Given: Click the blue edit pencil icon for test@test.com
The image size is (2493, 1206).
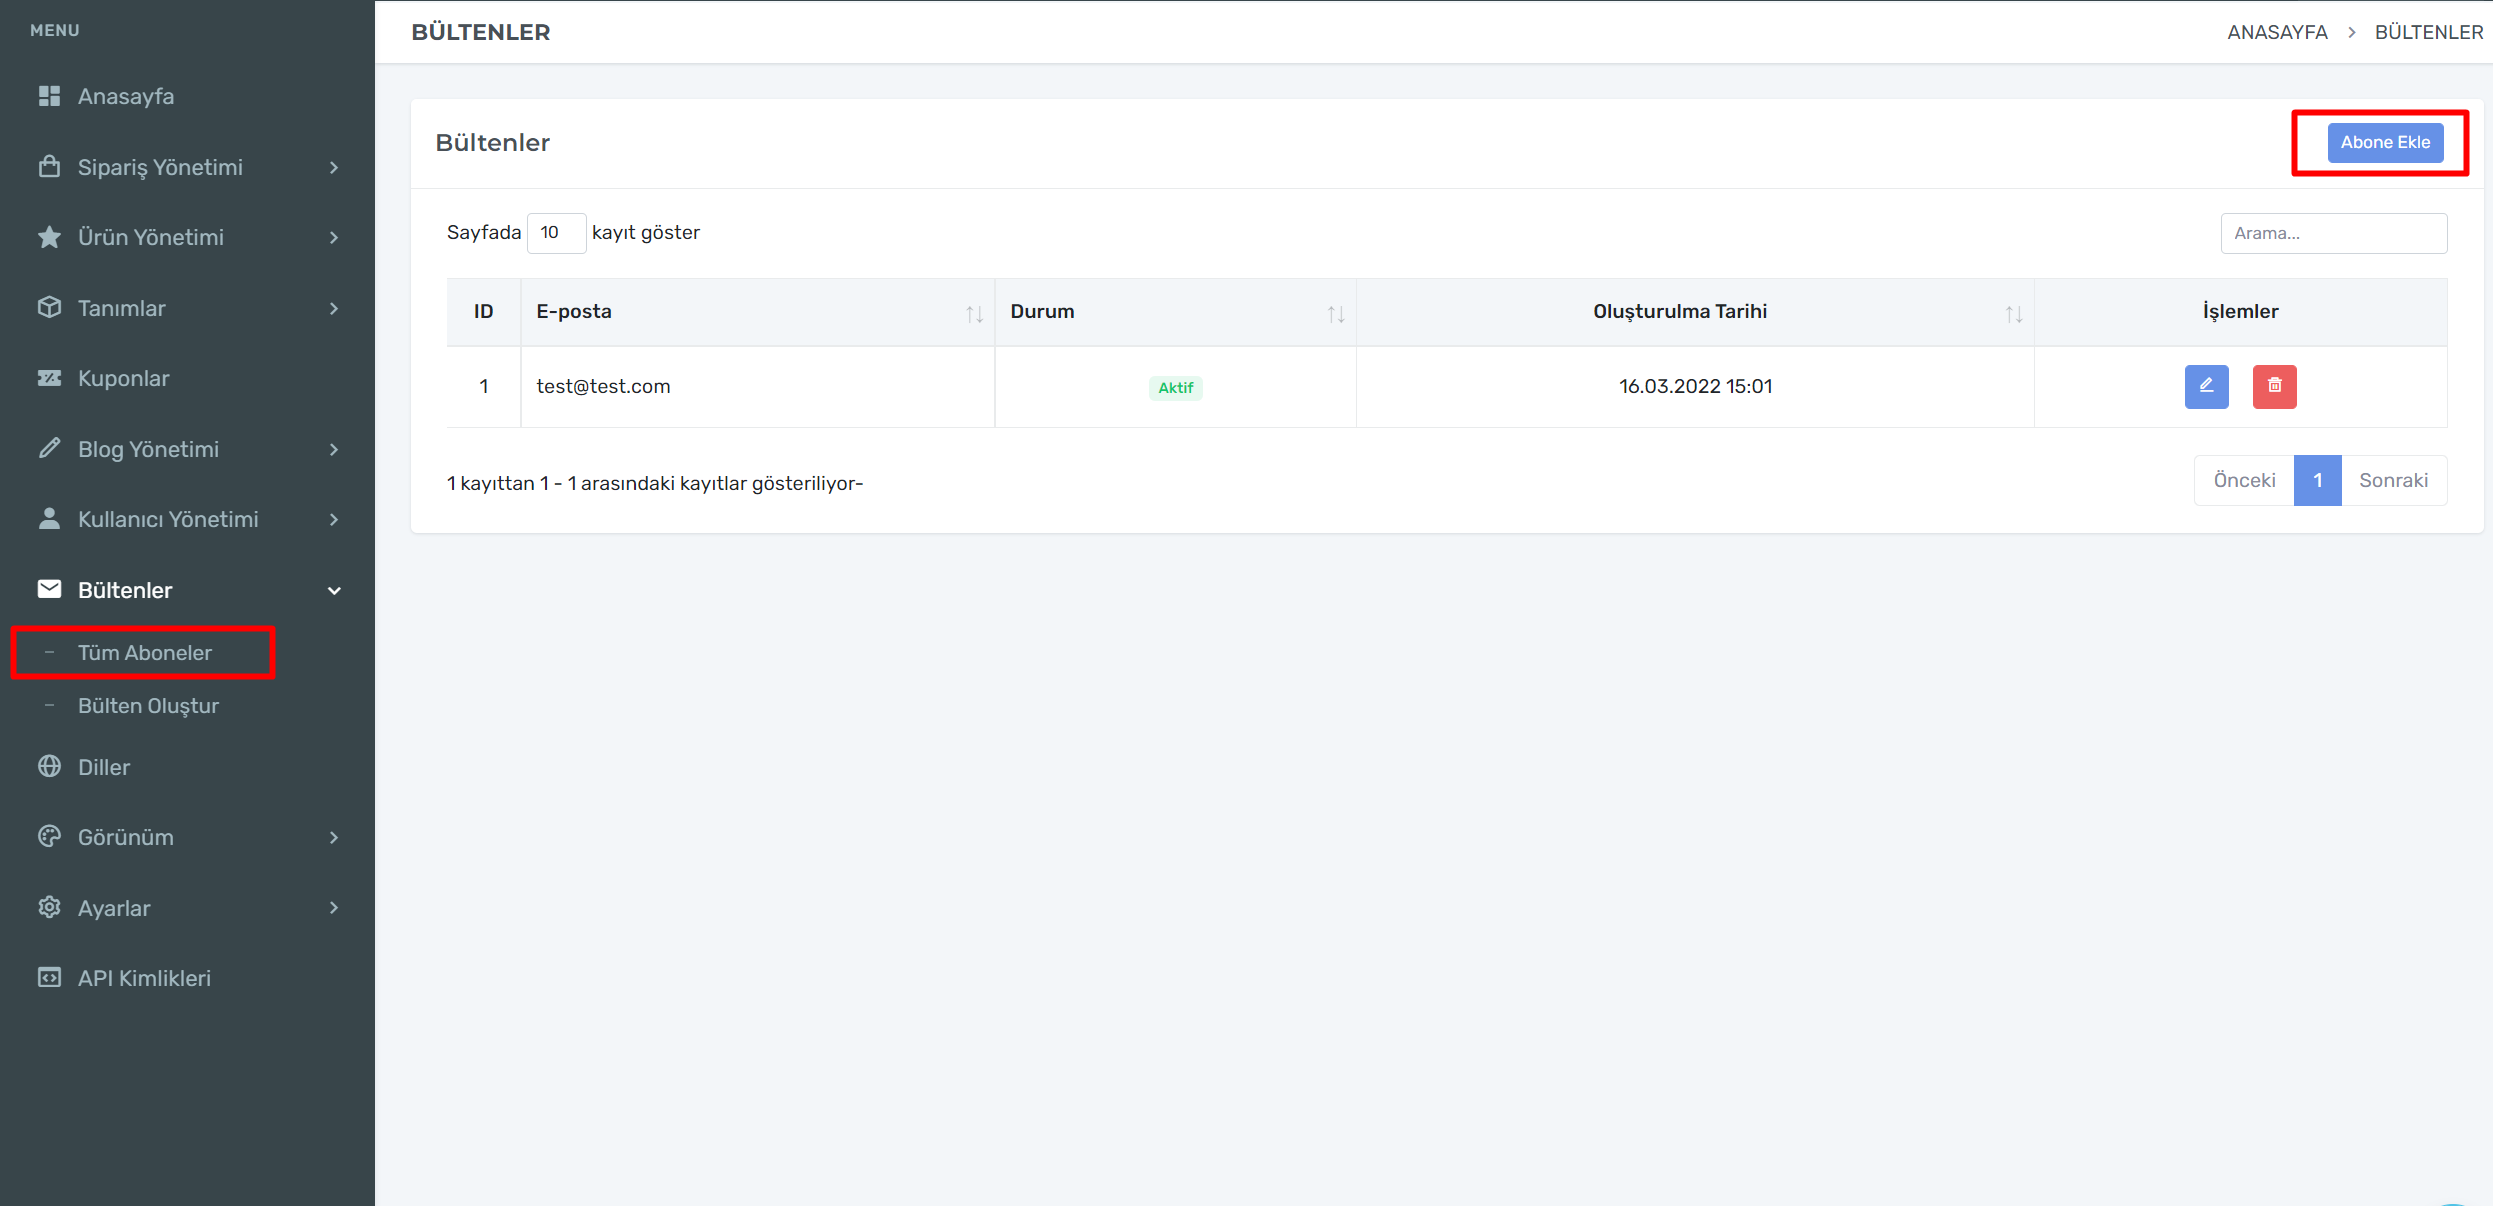Looking at the screenshot, I should click(2206, 386).
